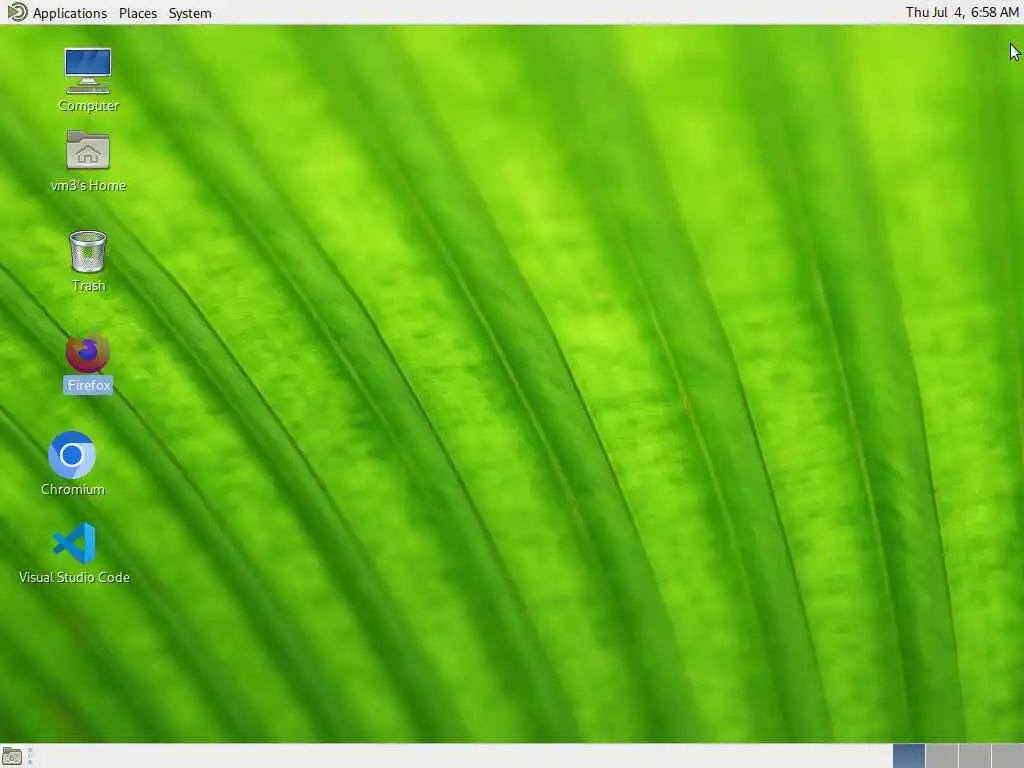1024x768 pixels.
Task: Open the clock showing Thu Jul 4, 6:58 AM
Action: 962,12
